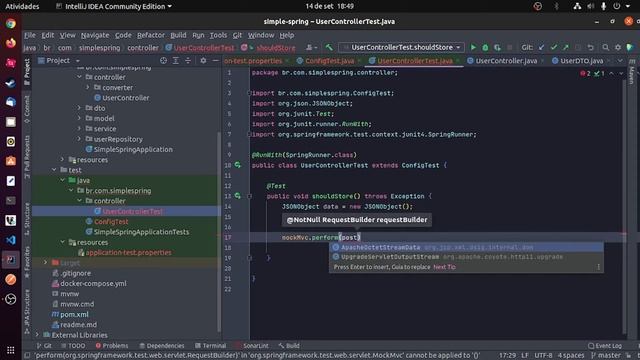The image size is (640, 360).
Task: Open the Navigate menu
Action: (95, 35)
